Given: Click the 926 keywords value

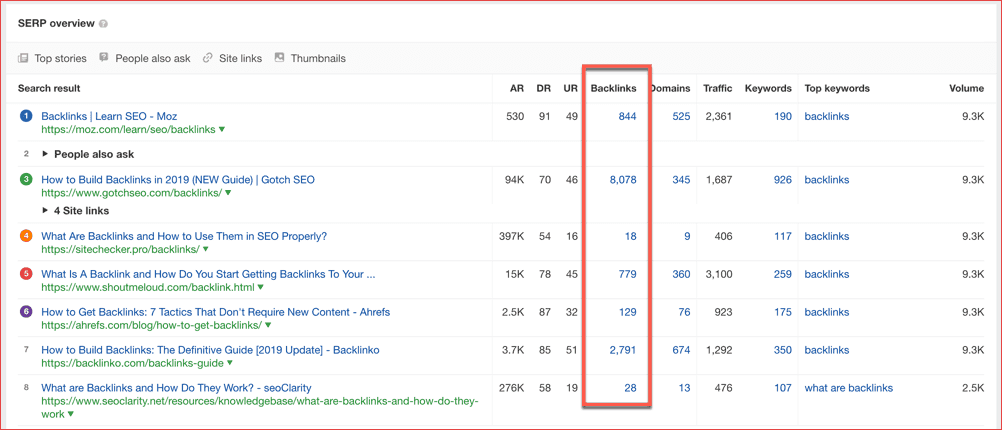Looking at the screenshot, I should click(x=782, y=180).
